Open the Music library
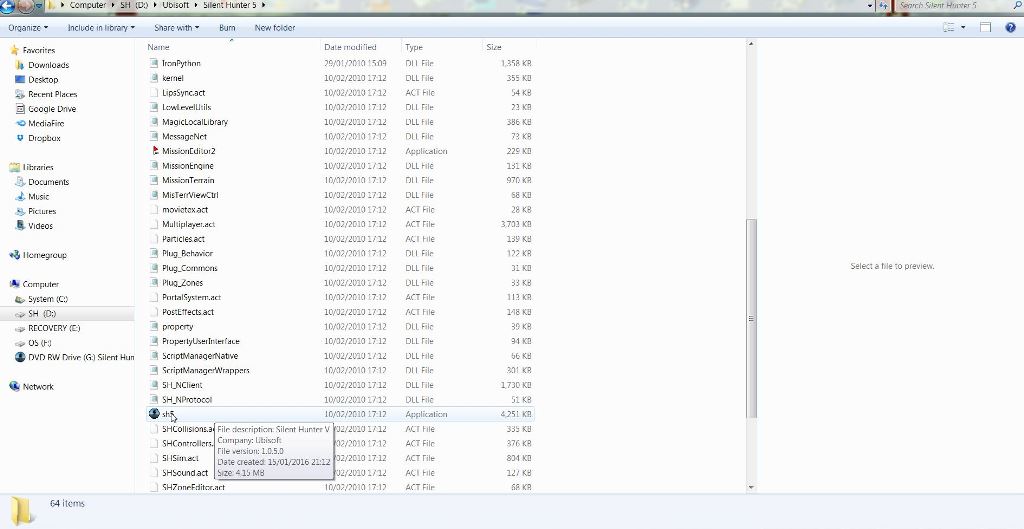The width and height of the screenshot is (1024, 529). (x=39, y=197)
